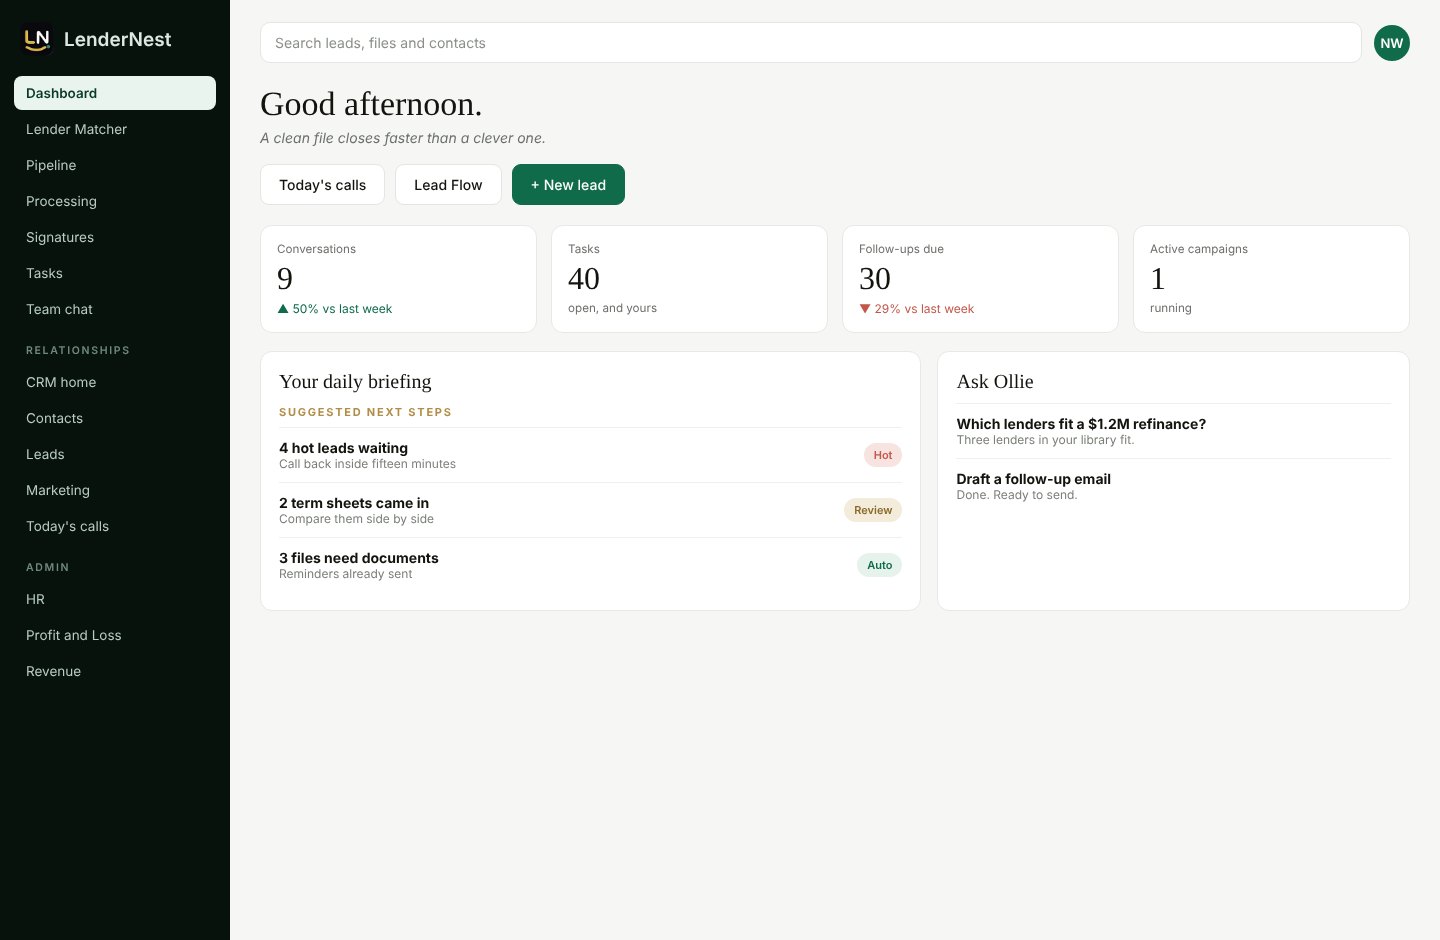Click the Auto badge
The width and height of the screenshot is (1440, 940).
coord(879,565)
